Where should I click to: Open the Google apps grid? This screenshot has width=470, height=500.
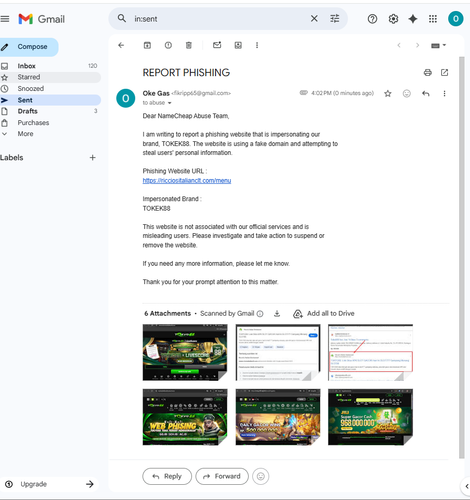433,19
